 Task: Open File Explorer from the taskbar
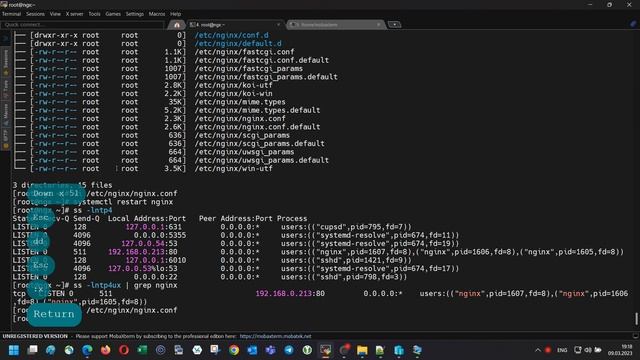[362, 350]
